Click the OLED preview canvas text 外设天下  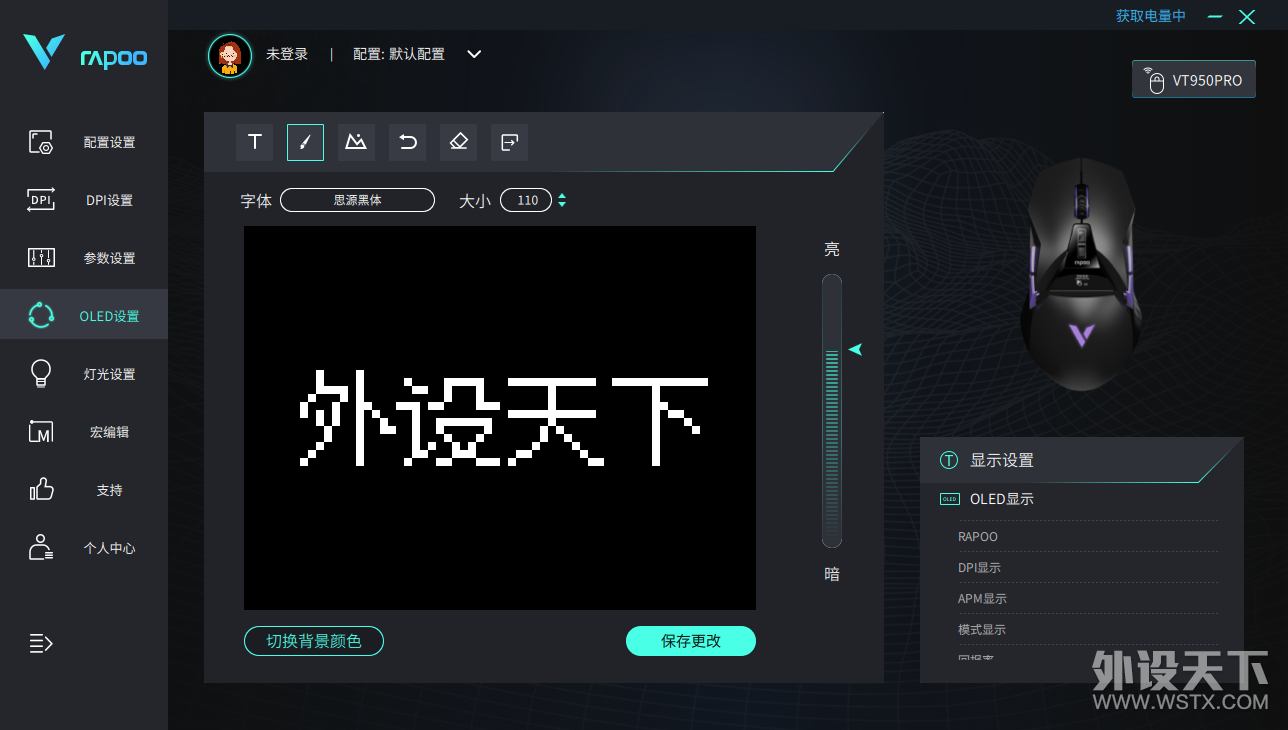(504, 418)
